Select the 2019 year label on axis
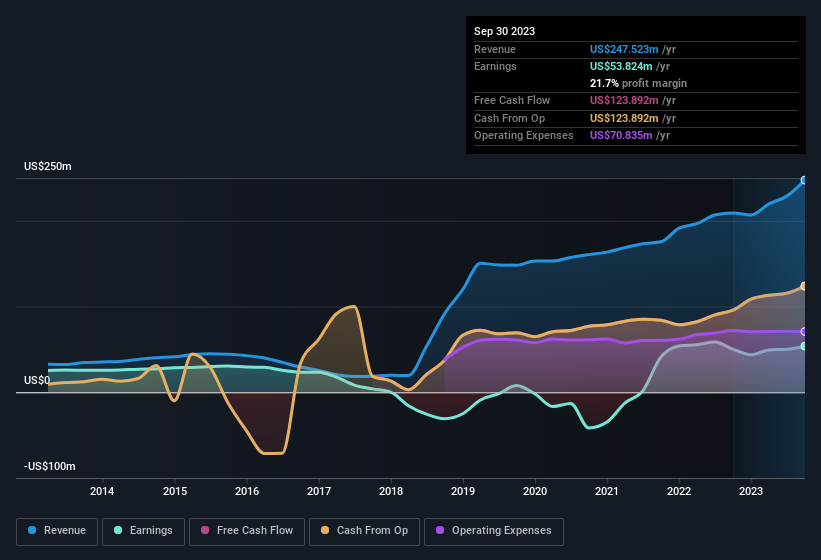 point(463,491)
